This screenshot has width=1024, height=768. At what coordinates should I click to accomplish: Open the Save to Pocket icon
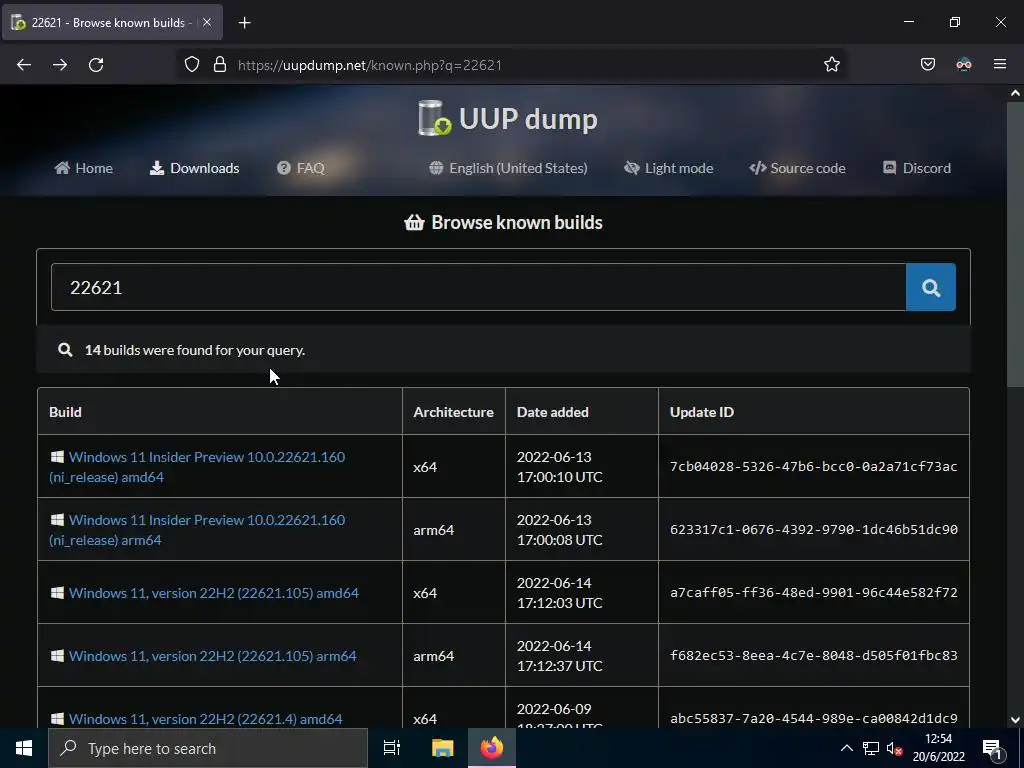click(928, 65)
